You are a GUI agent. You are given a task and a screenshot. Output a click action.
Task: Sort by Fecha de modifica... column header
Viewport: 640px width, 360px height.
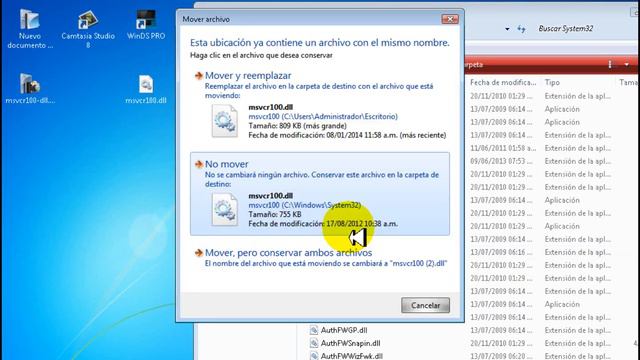point(503,82)
